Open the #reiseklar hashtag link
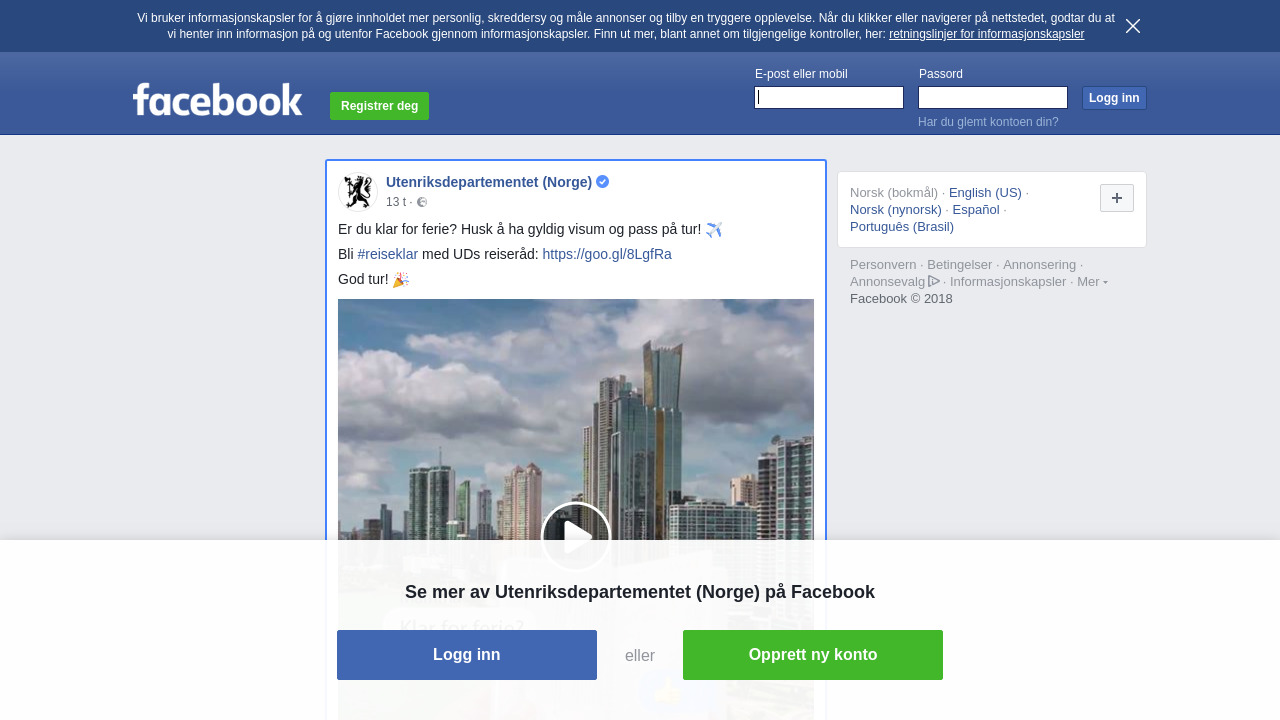The height and width of the screenshot is (720, 1280). click(x=388, y=254)
